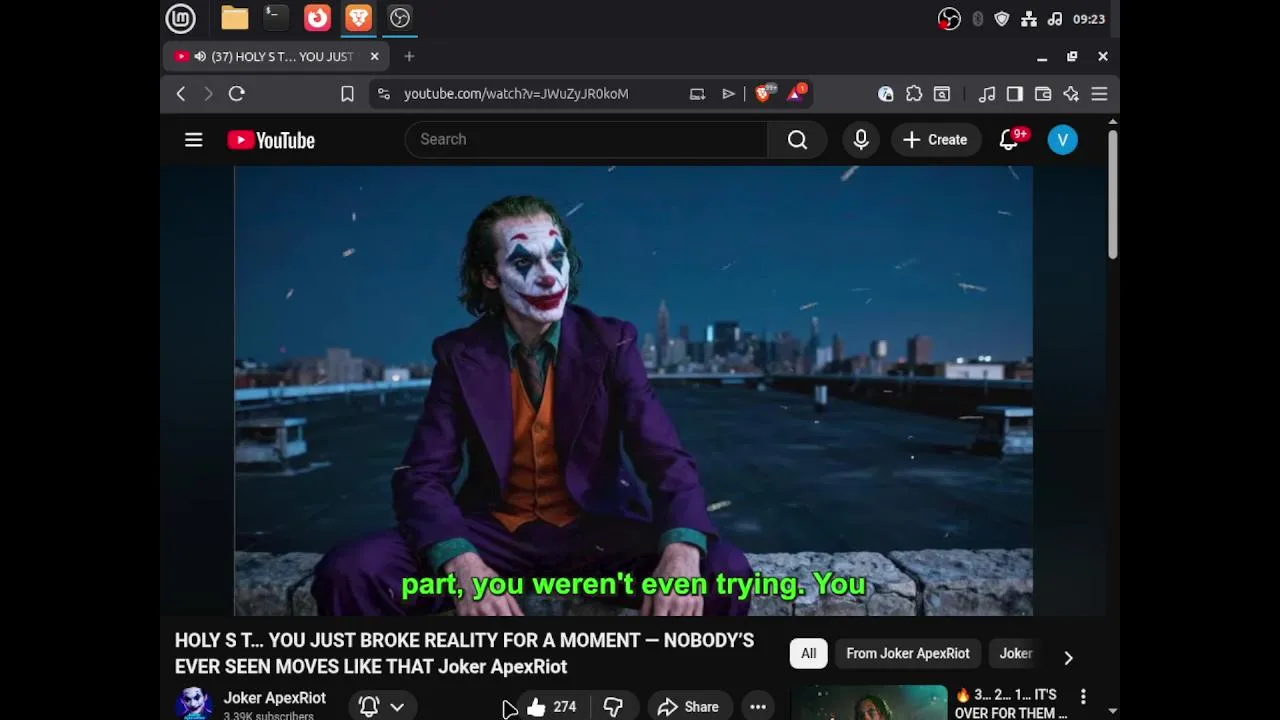Image resolution: width=1280 pixels, height=720 pixels.
Task: Click the video player to pause
Action: (633, 390)
